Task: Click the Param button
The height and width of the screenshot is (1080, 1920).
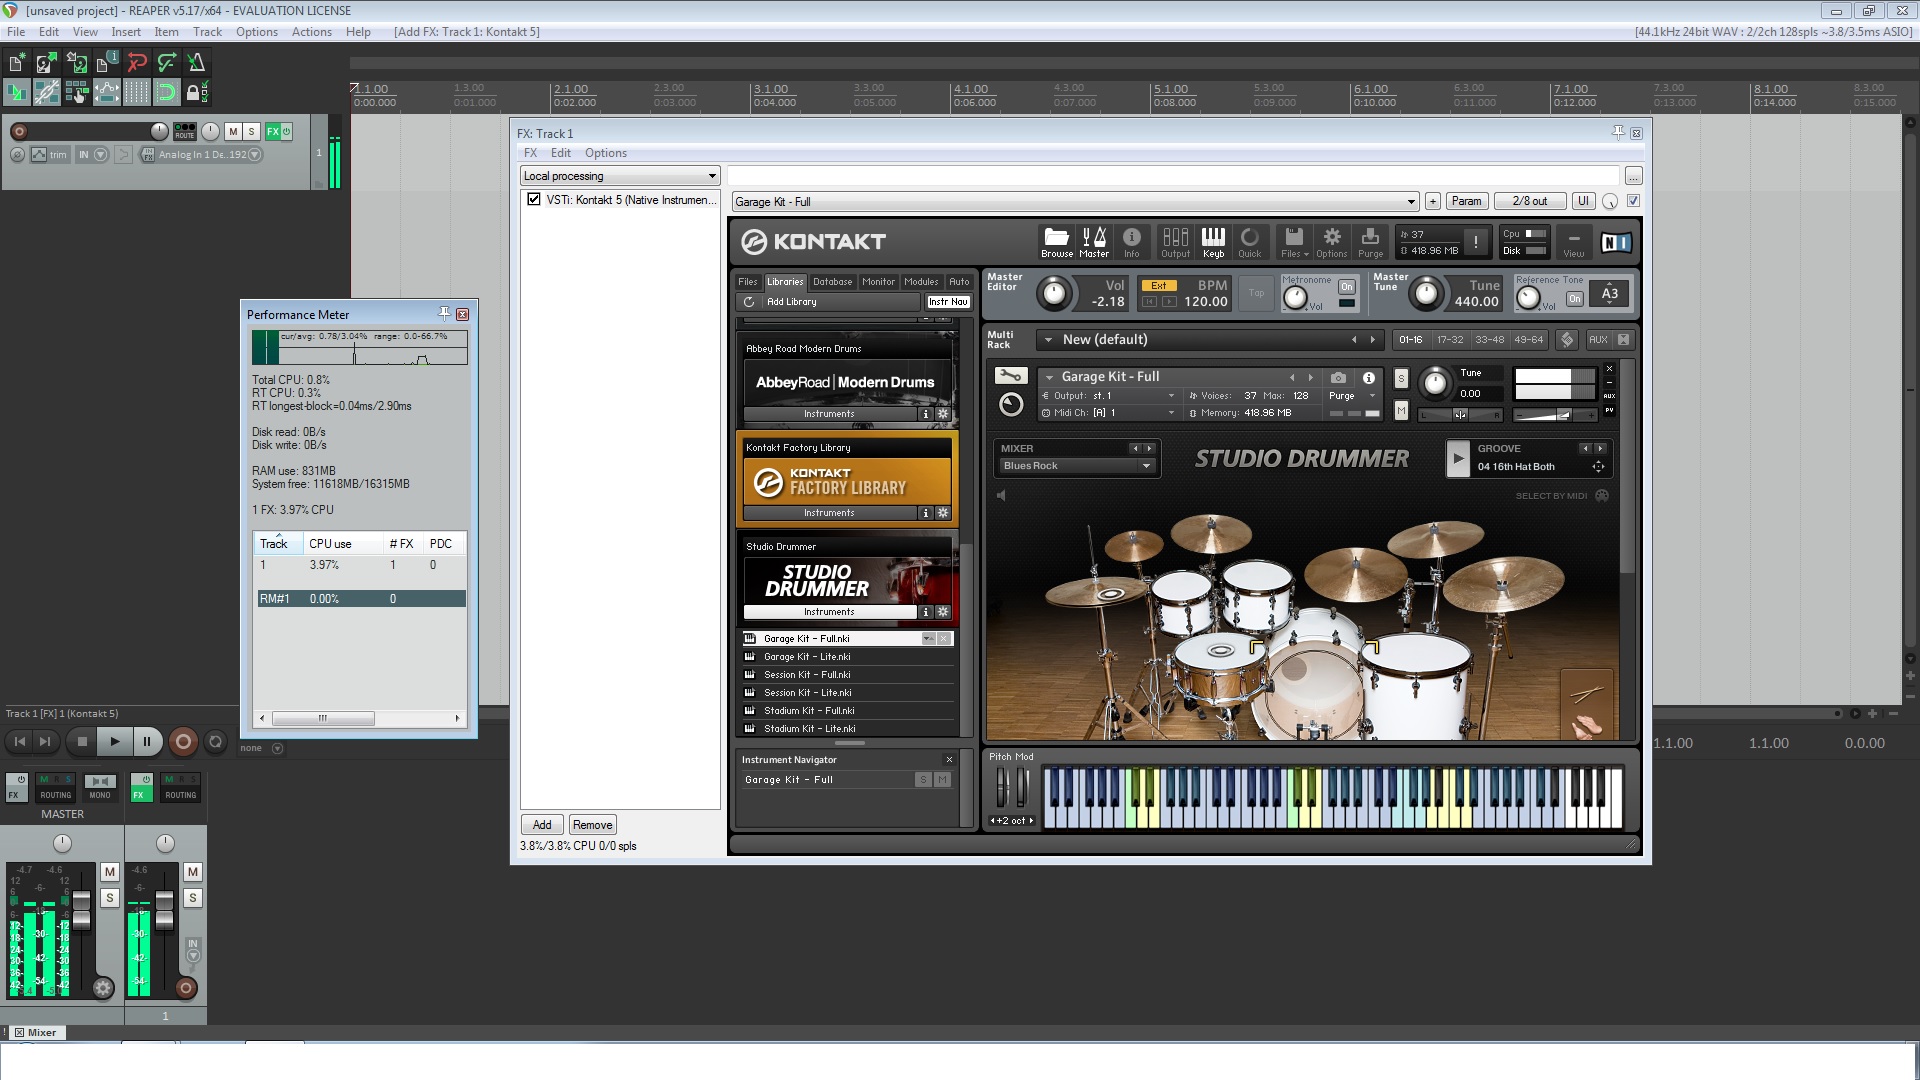Action: coord(1466,201)
